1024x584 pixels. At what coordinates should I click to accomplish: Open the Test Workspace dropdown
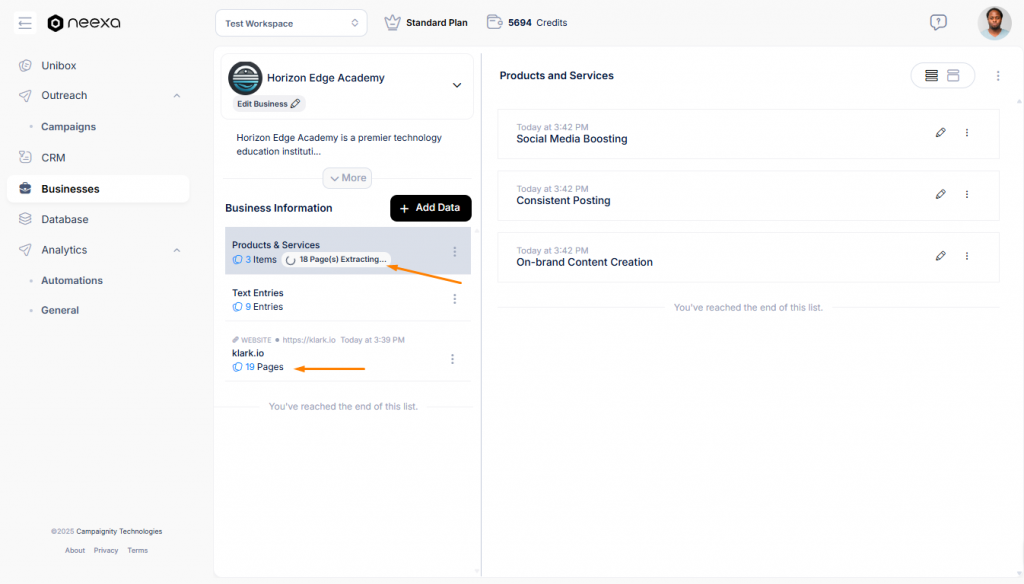click(291, 23)
